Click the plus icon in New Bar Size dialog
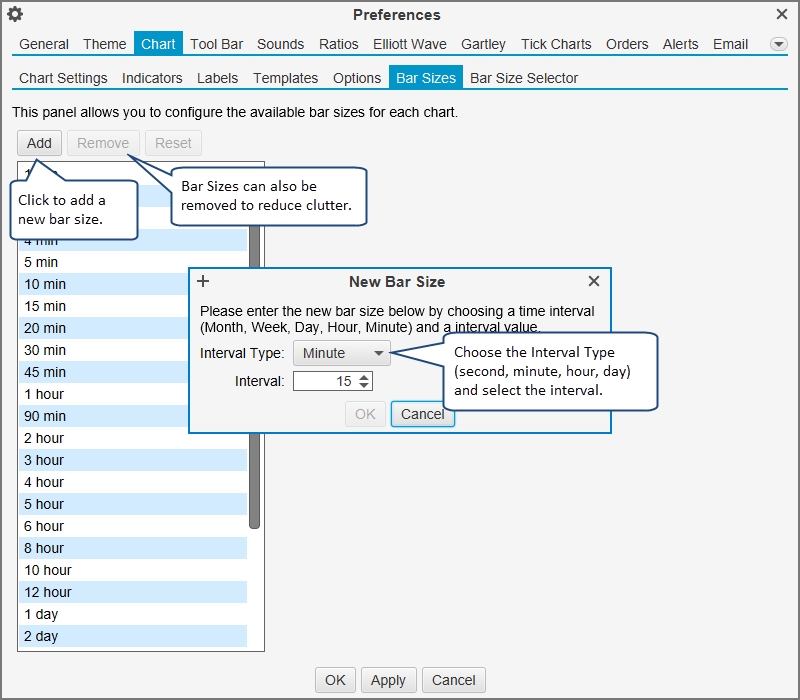The height and width of the screenshot is (700, 800). (x=203, y=281)
